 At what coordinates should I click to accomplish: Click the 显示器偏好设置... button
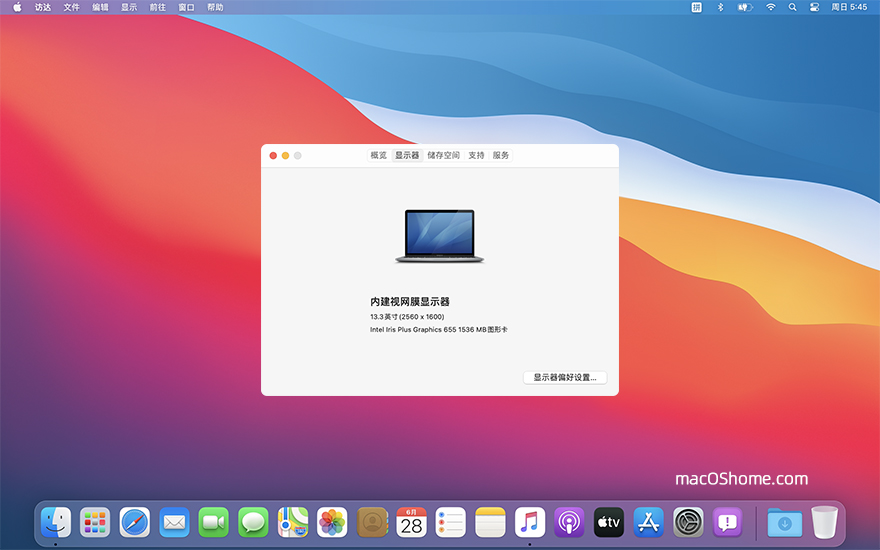pos(565,378)
